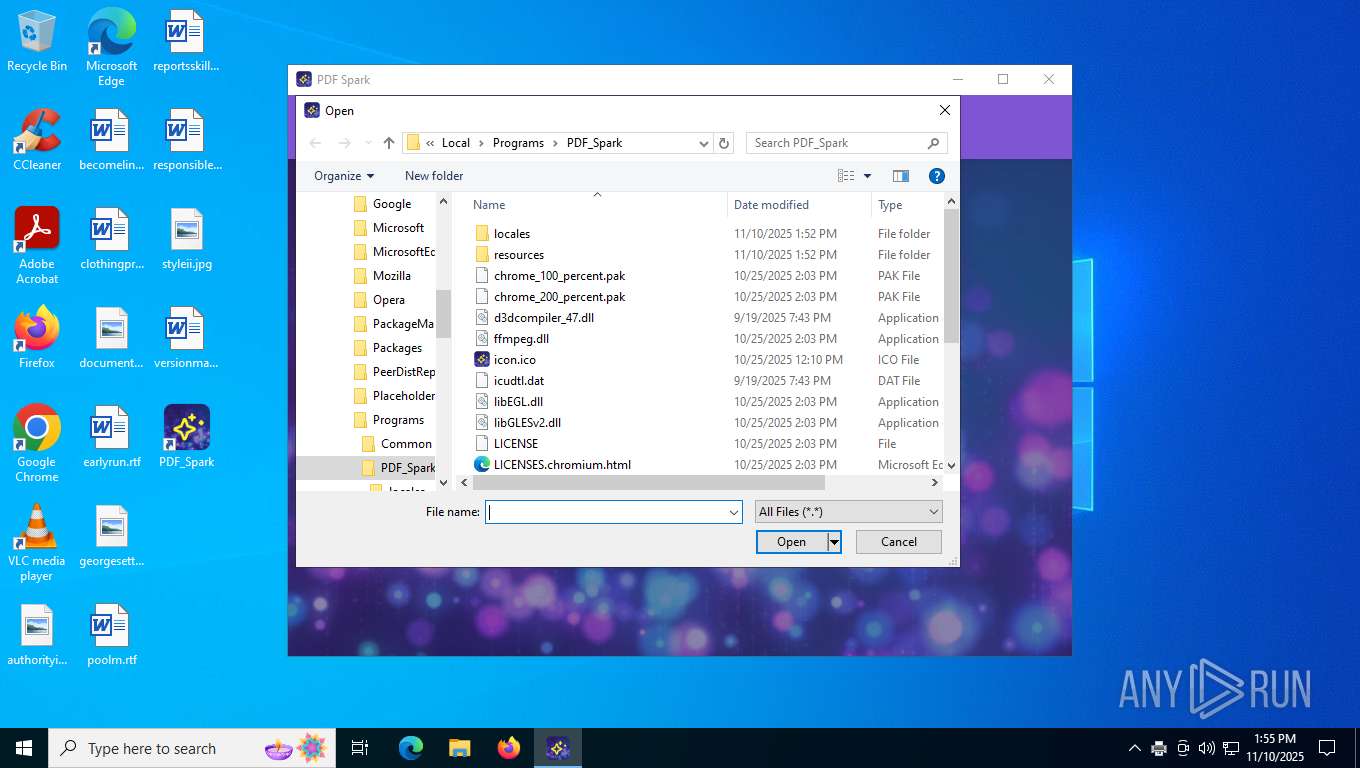Select the icon.ico file
The width and height of the screenshot is (1360, 768).
tap(514, 360)
